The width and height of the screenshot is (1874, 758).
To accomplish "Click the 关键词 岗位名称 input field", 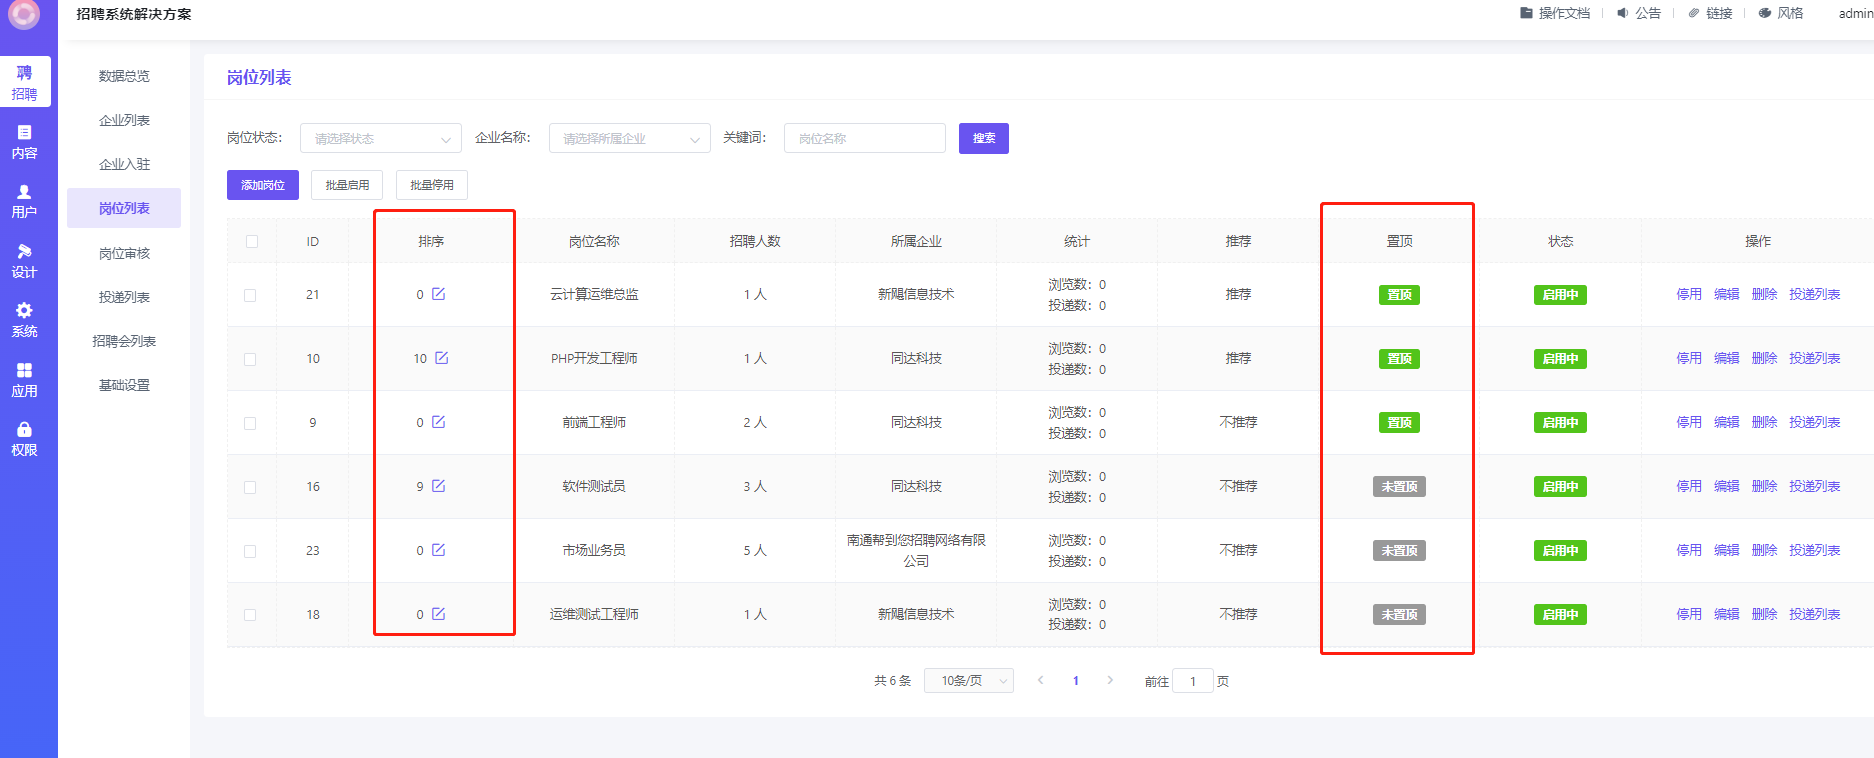I will pos(864,138).
